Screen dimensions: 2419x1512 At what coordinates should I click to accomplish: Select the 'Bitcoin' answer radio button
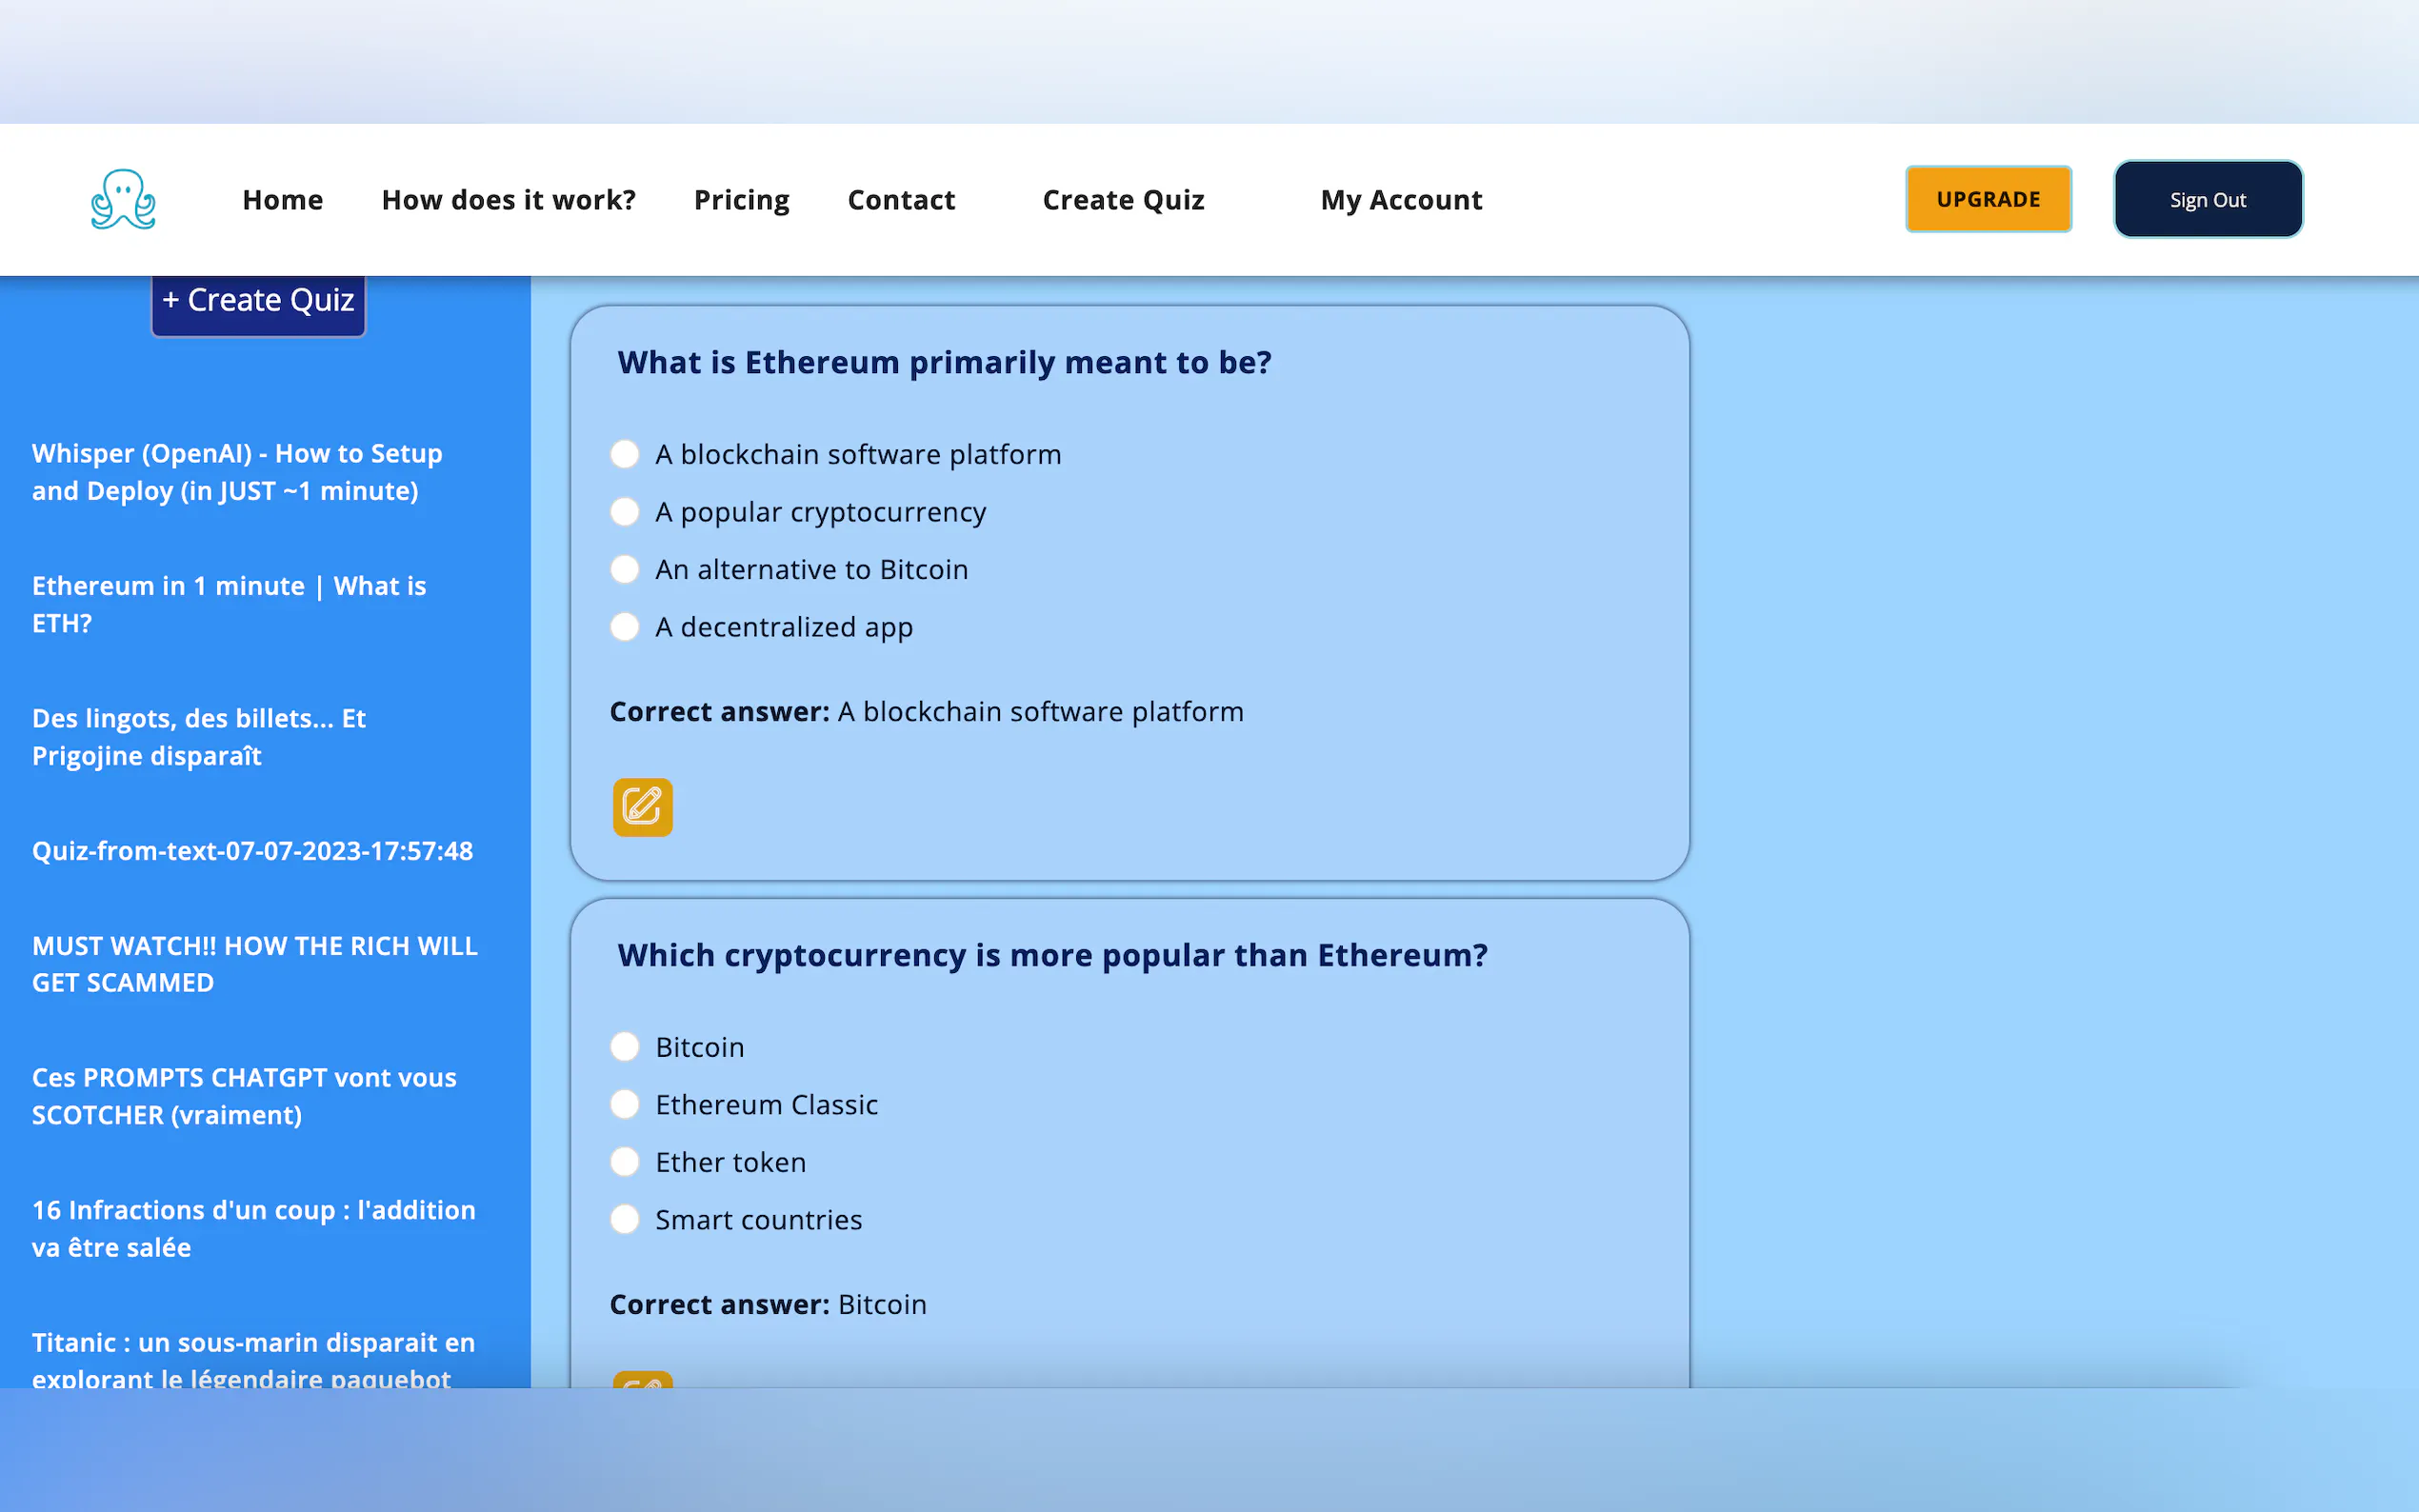pyautogui.click(x=625, y=1047)
